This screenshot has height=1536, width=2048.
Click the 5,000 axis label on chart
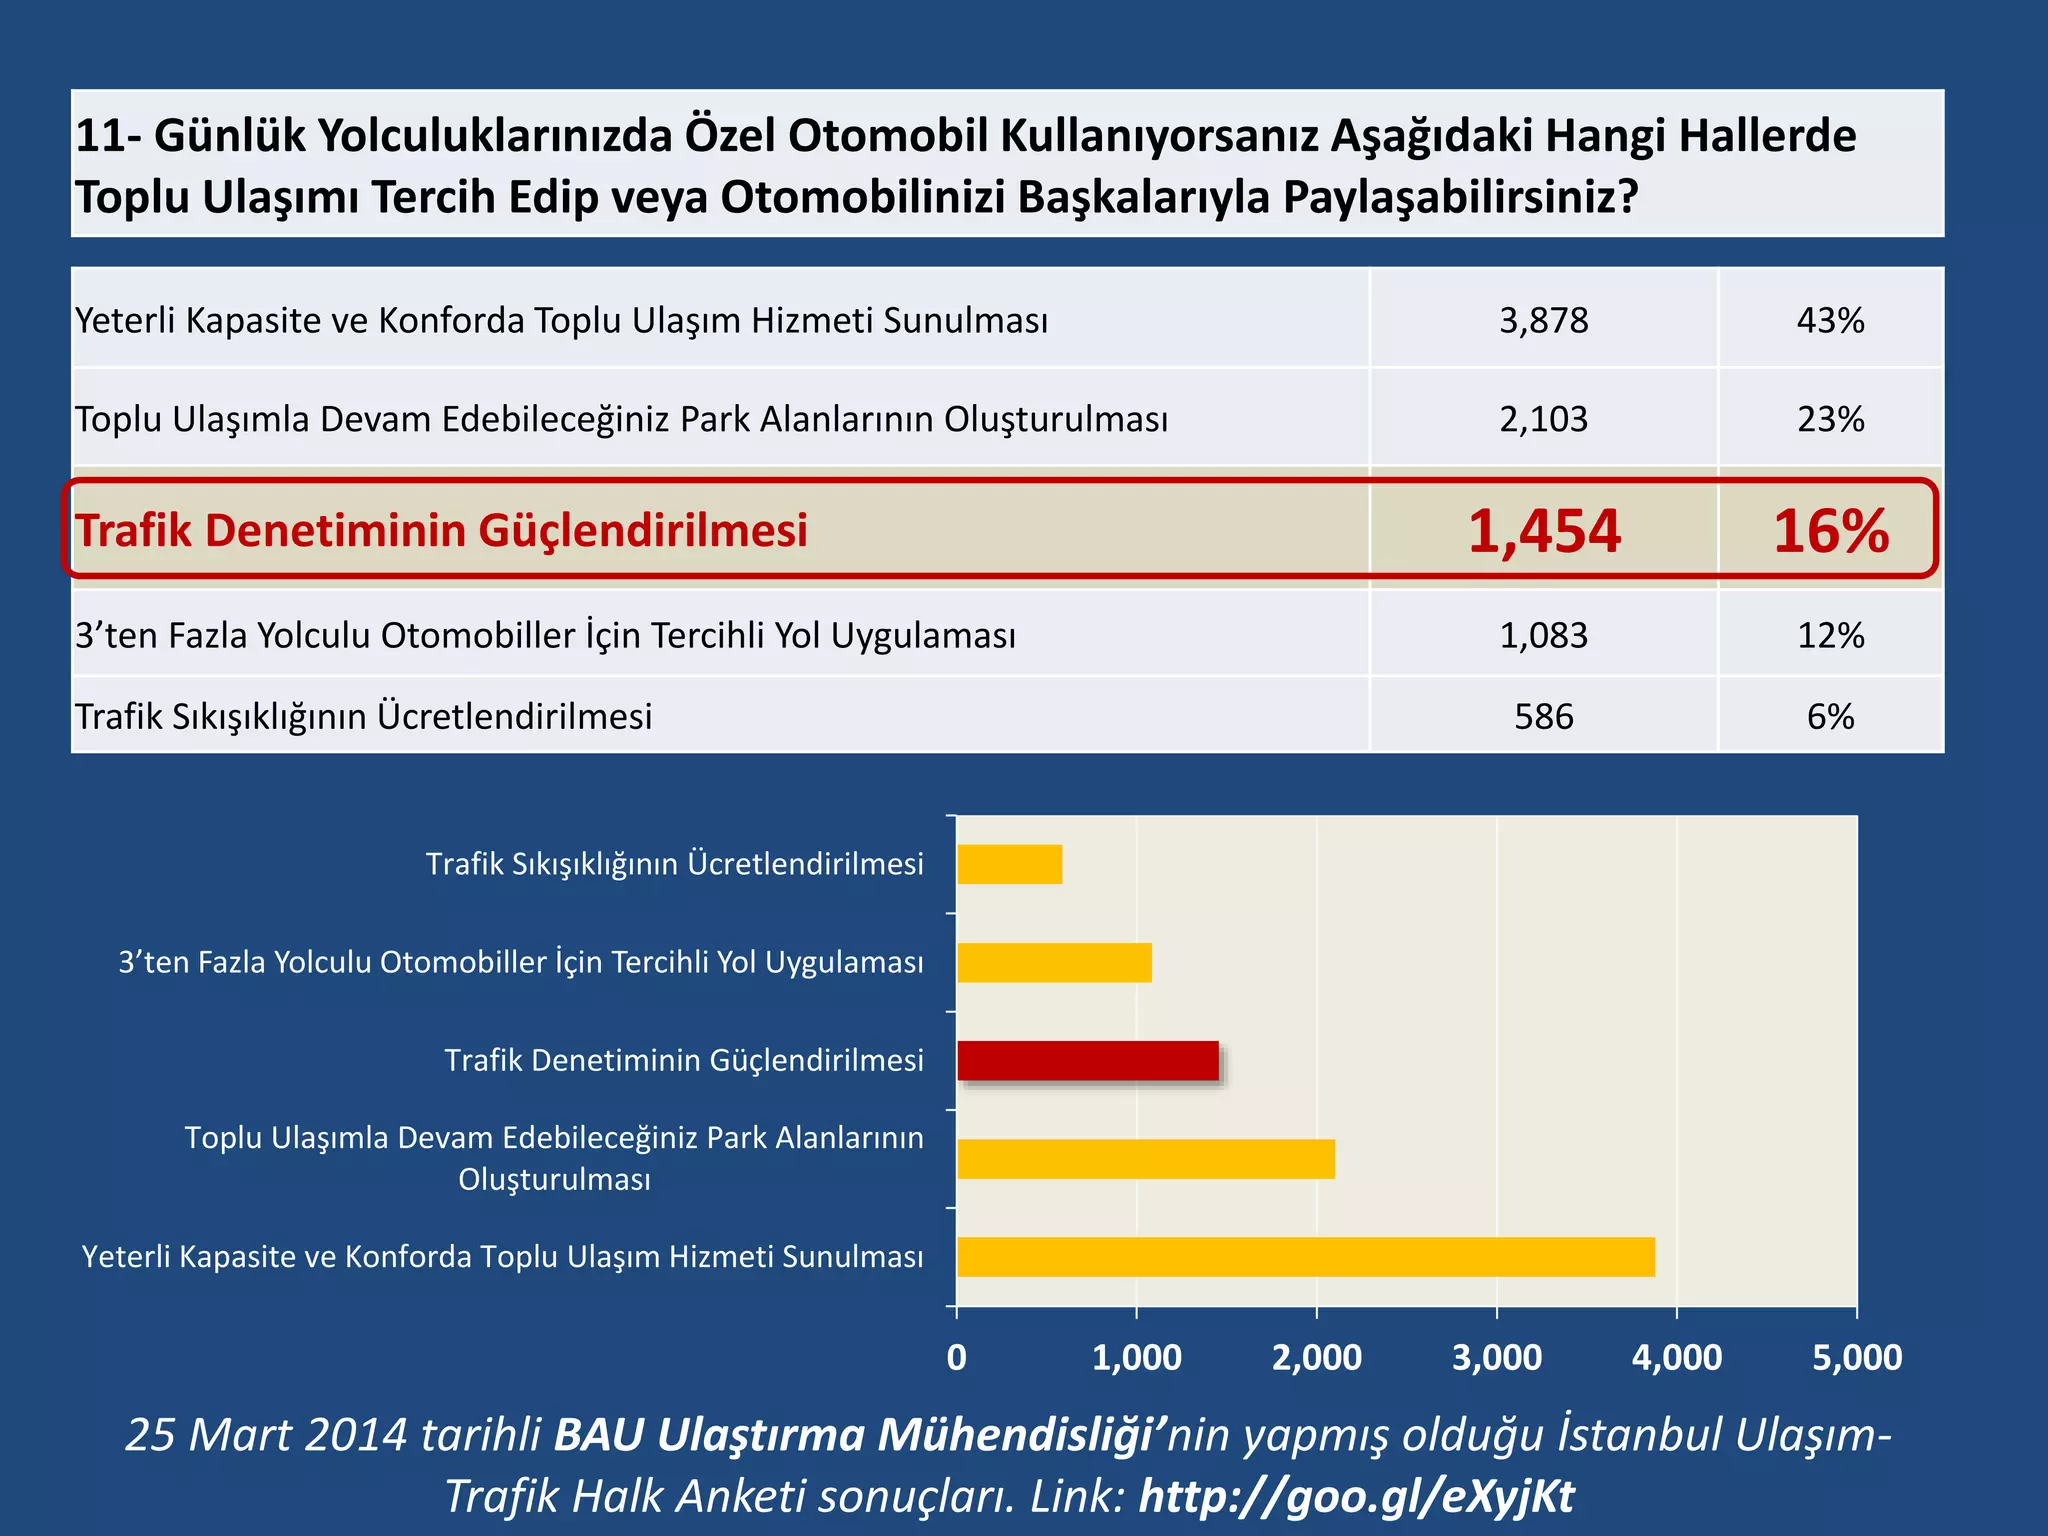1857,1358
